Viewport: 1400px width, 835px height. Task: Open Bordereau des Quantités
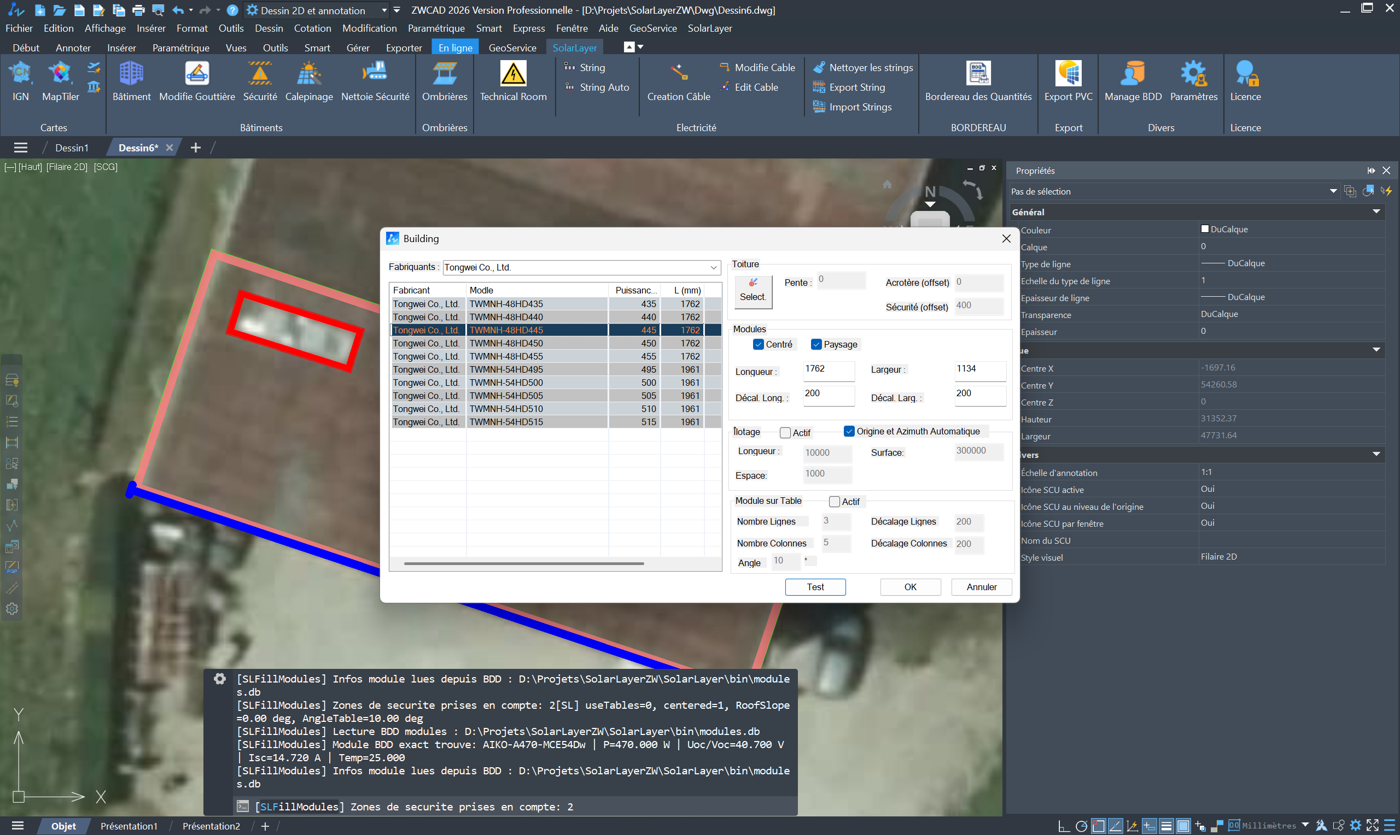[978, 81]
